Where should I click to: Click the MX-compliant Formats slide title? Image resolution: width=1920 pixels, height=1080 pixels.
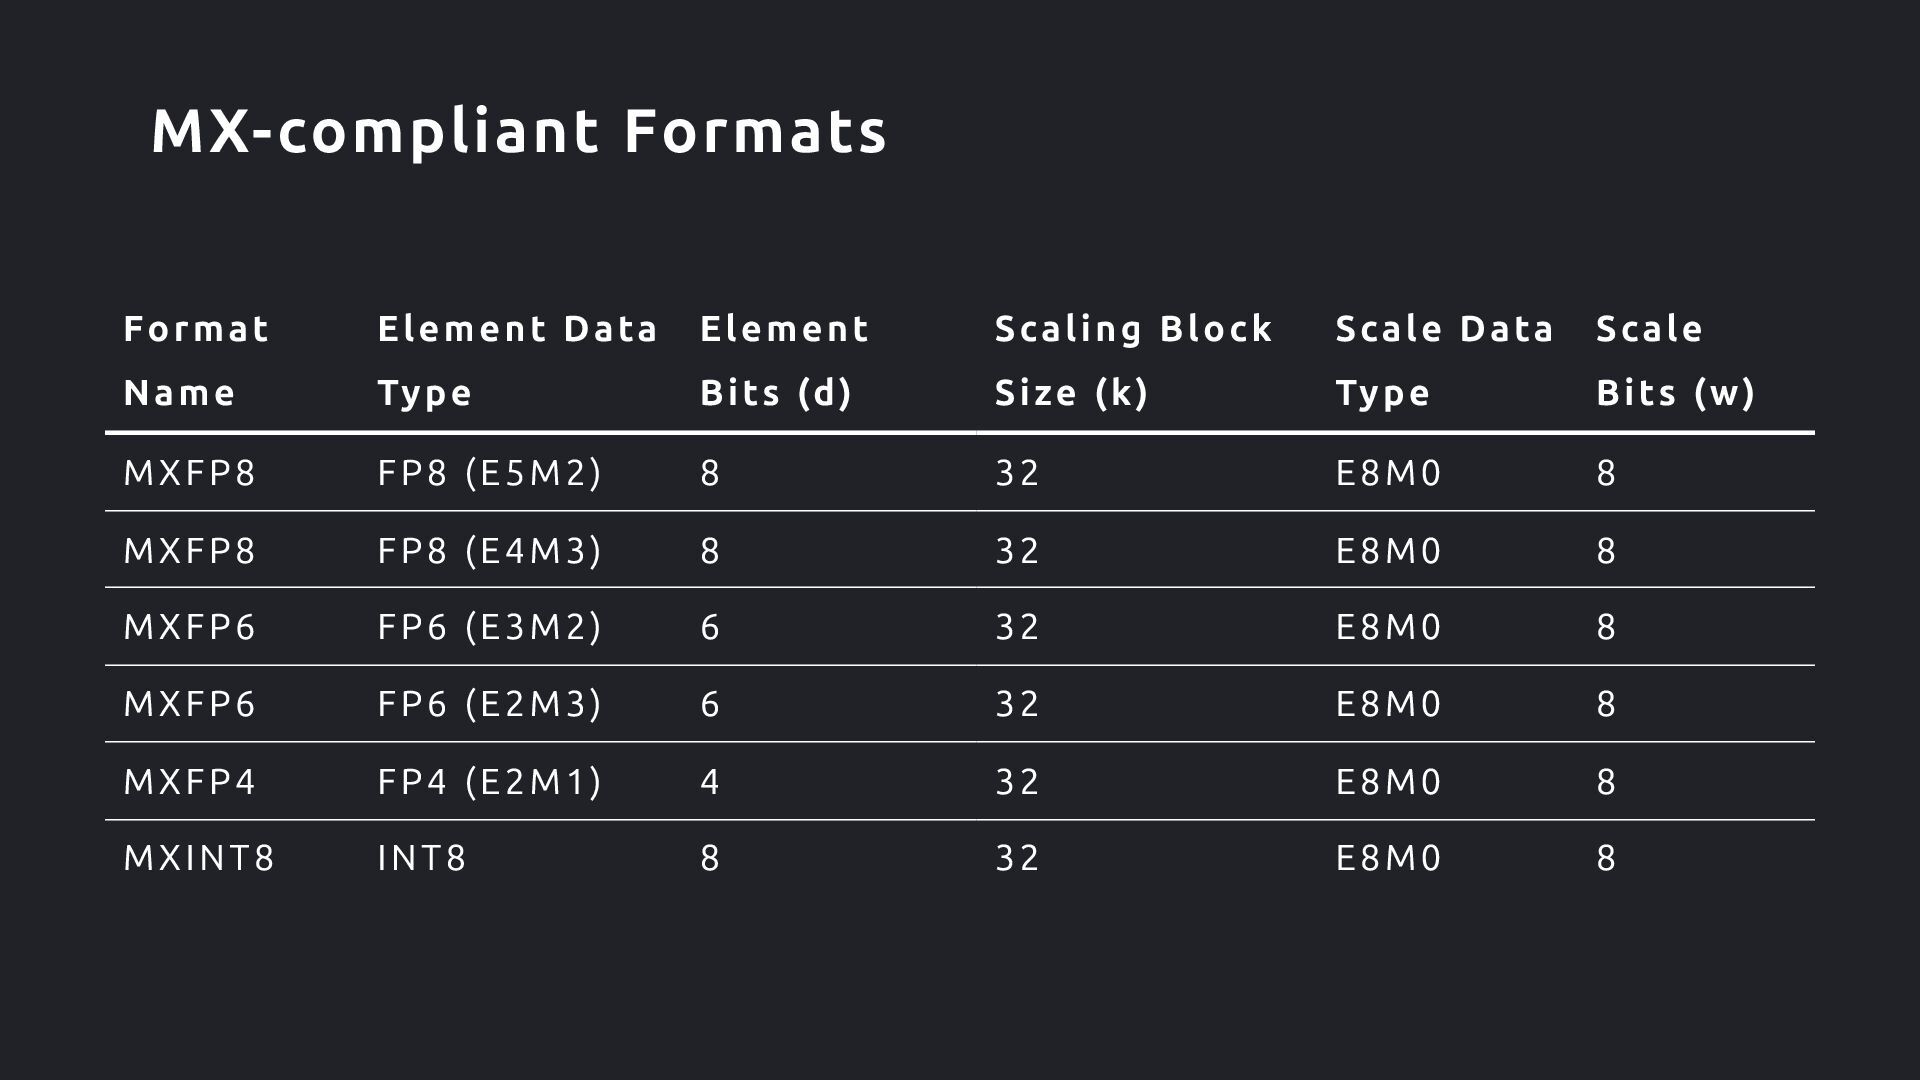point(519,132)
